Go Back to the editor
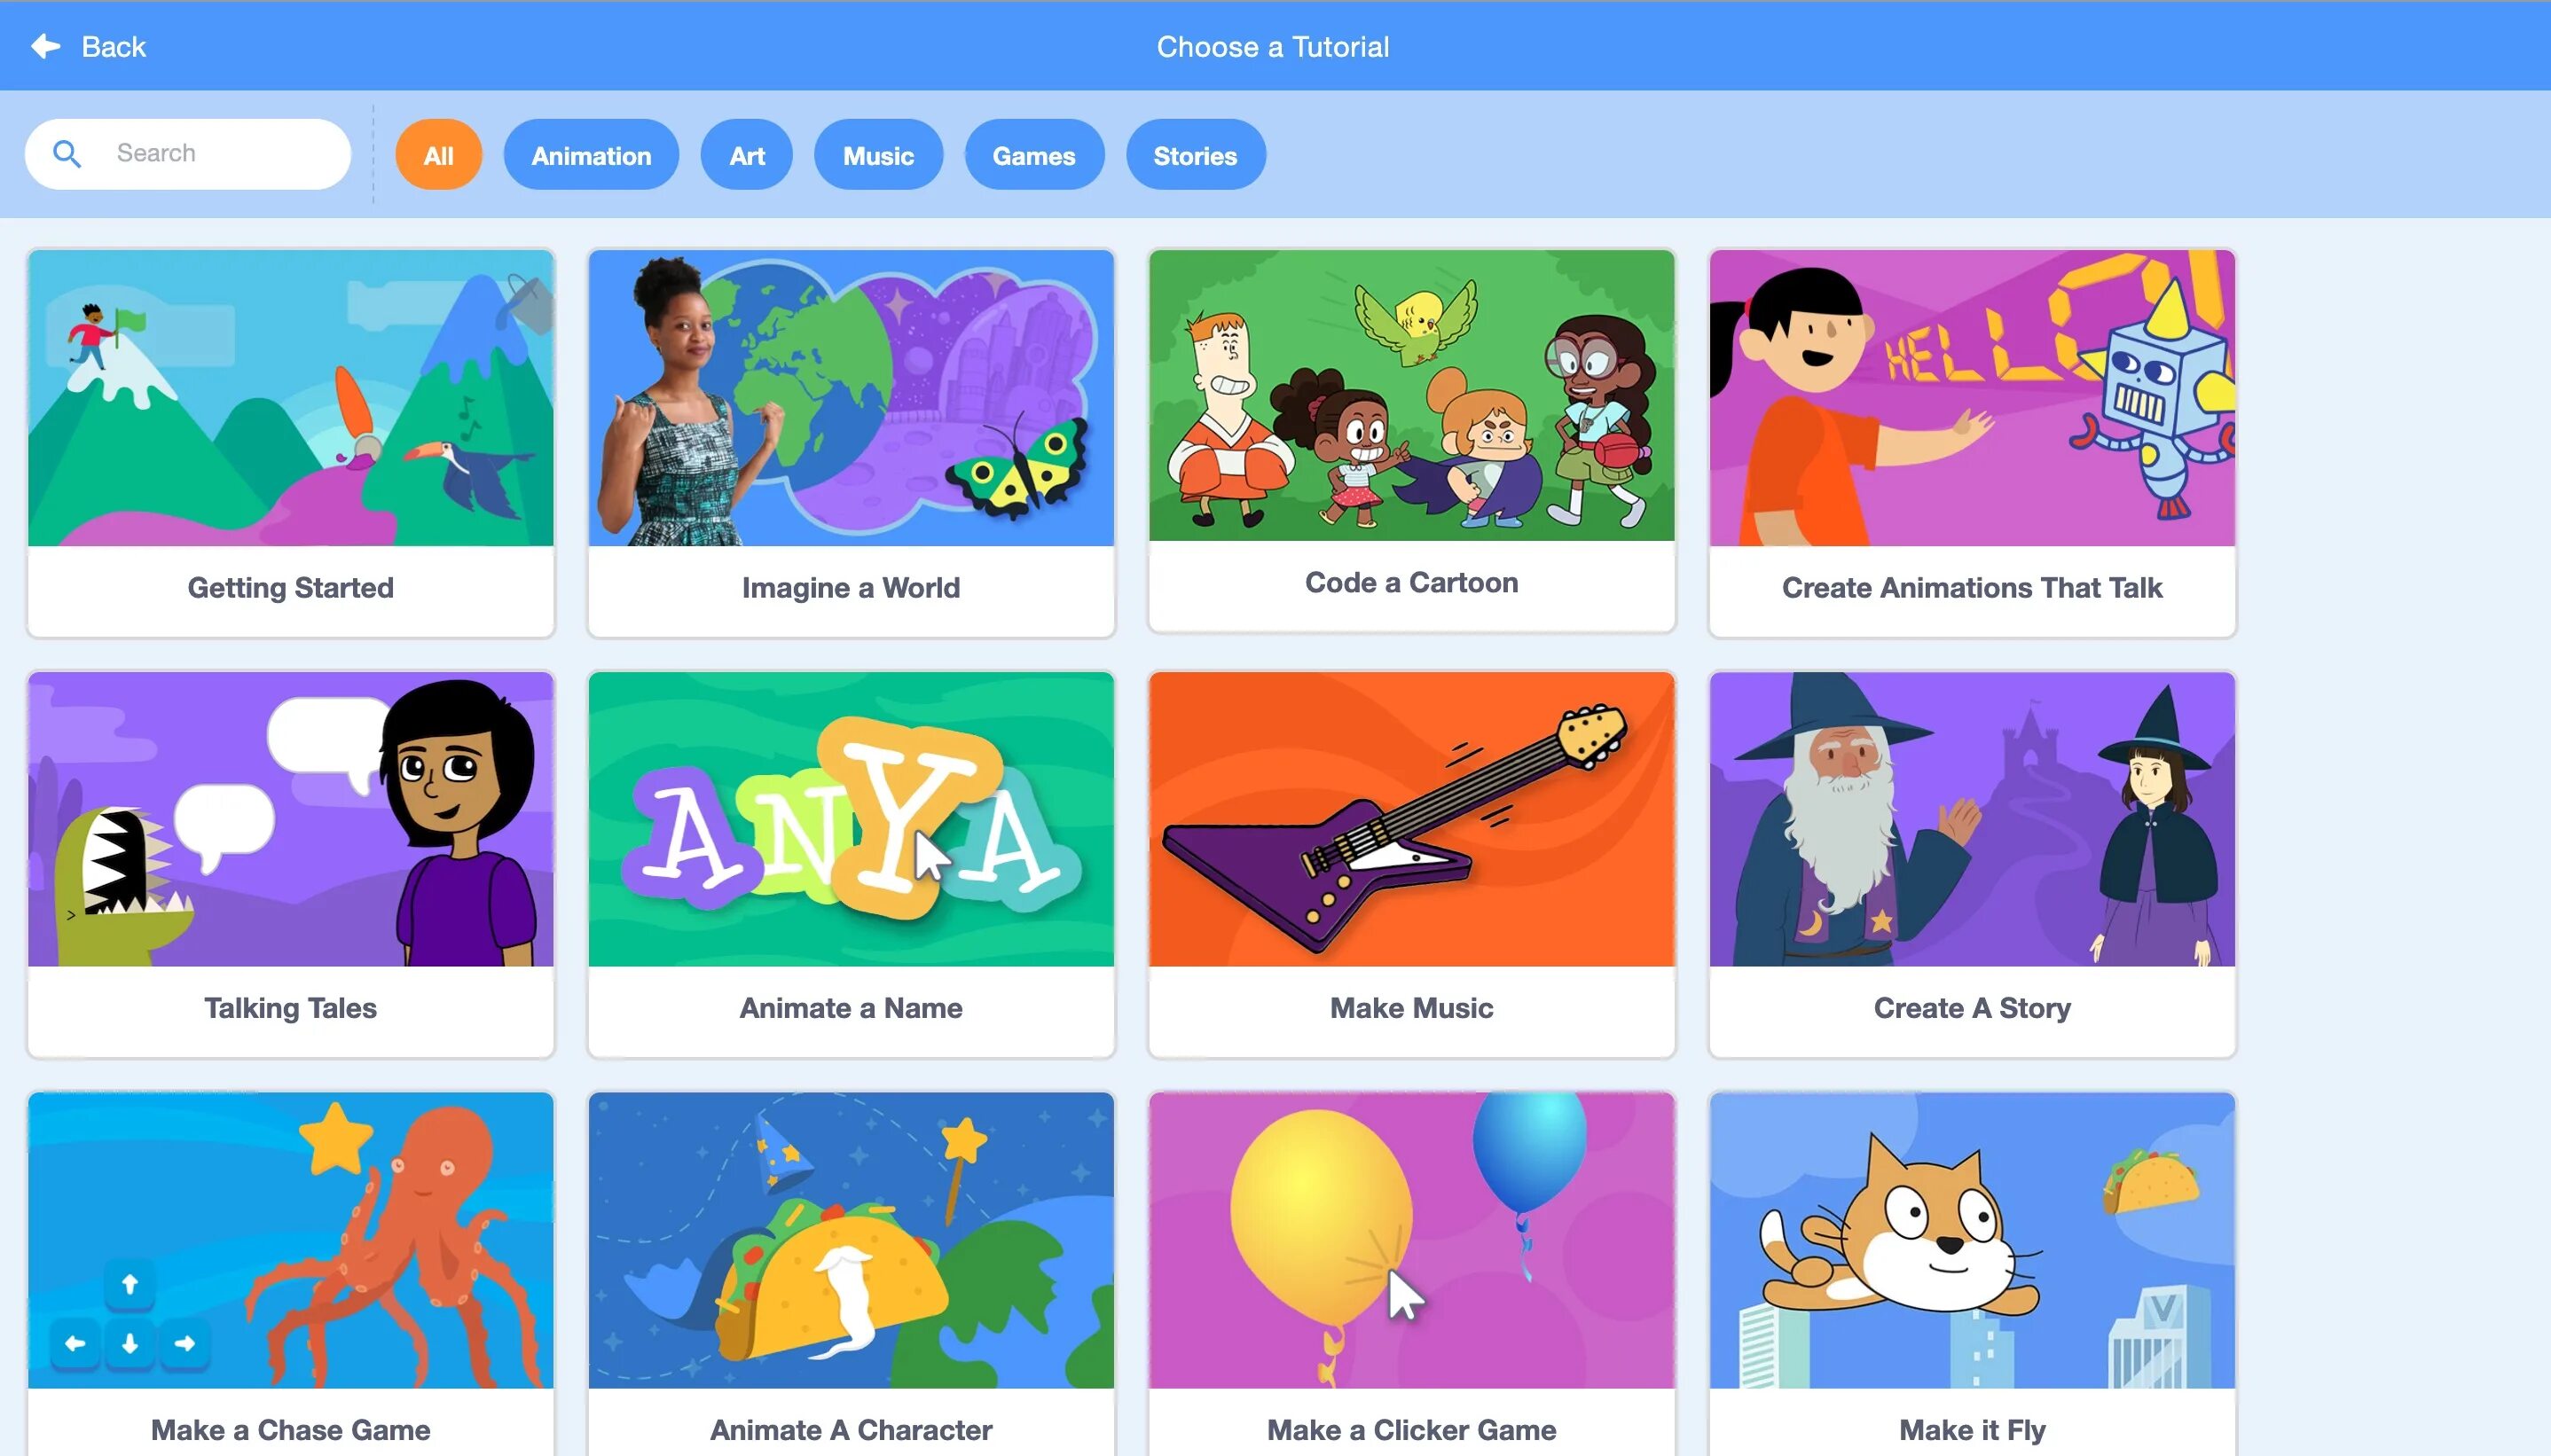The width and height of the screenshot is (2551, 1456). tap(88, 46)
